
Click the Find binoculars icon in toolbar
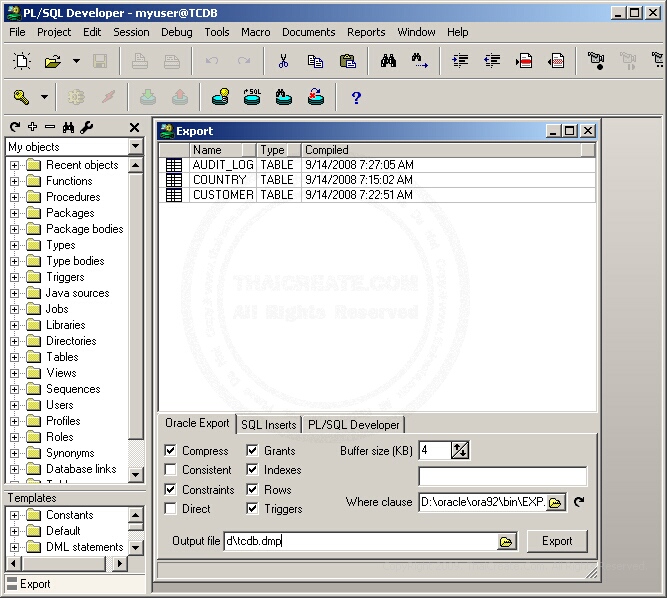point(388,61)
